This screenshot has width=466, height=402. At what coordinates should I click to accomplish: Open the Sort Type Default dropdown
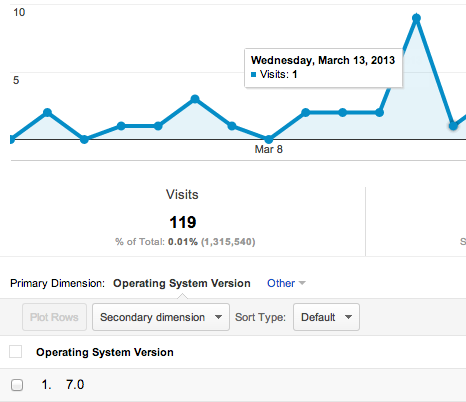[x=326, y=317]
